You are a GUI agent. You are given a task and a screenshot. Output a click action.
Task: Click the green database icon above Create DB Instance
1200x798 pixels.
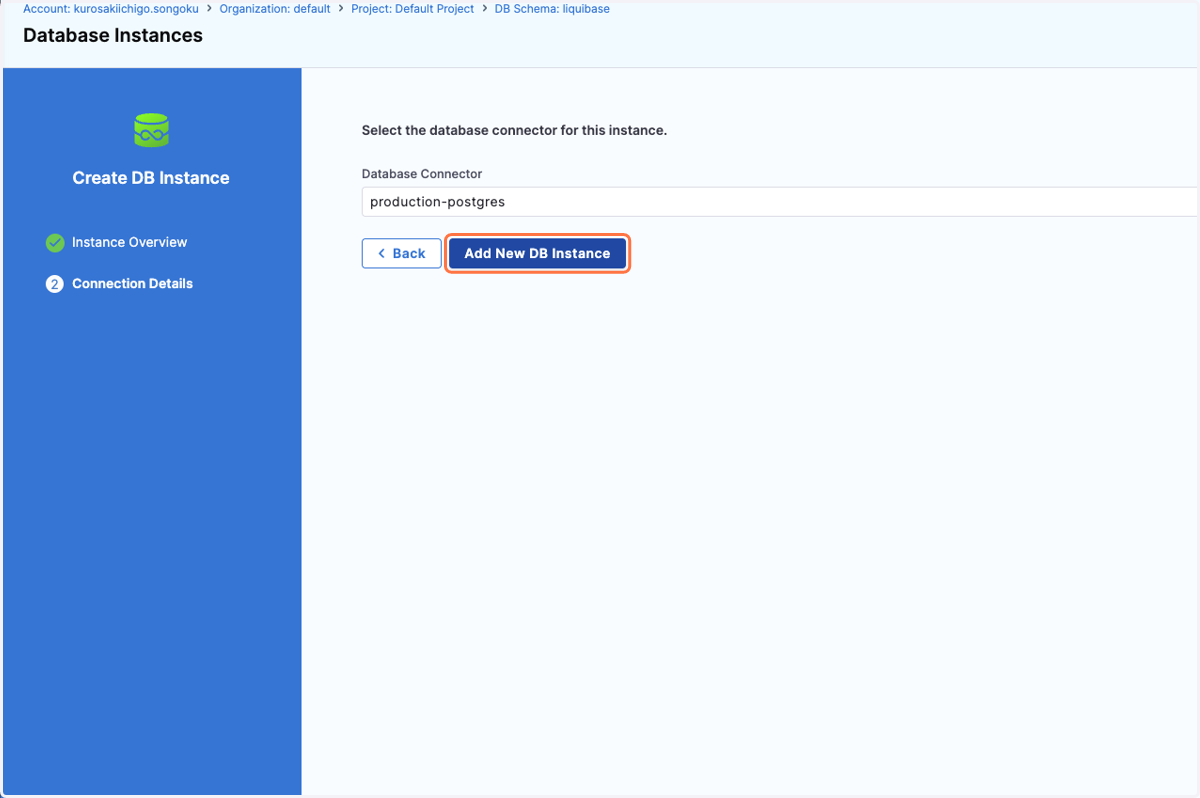coord(151,130)
